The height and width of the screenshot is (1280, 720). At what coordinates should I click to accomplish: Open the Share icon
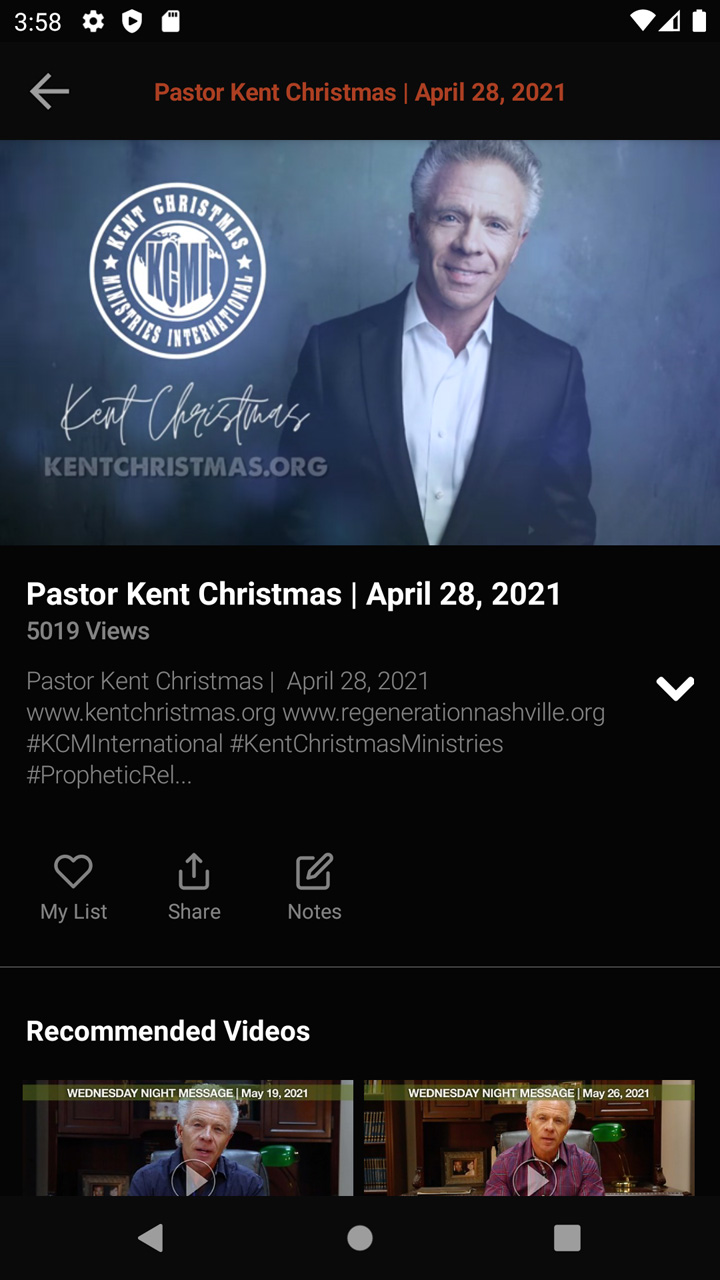194,871
